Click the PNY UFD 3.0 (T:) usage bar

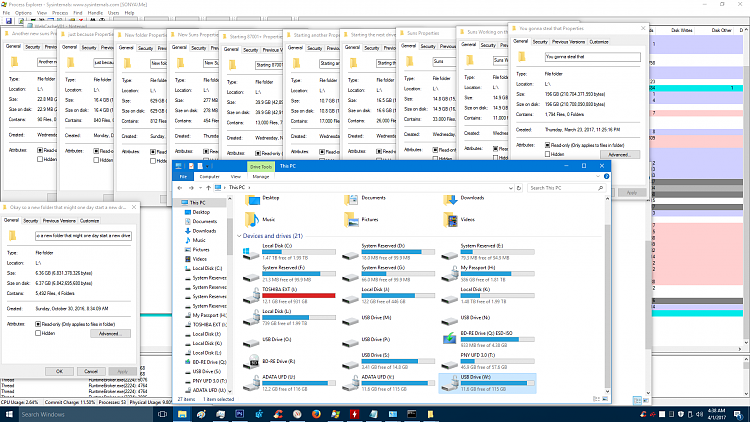pyautogui.click(x=497, y=361)
